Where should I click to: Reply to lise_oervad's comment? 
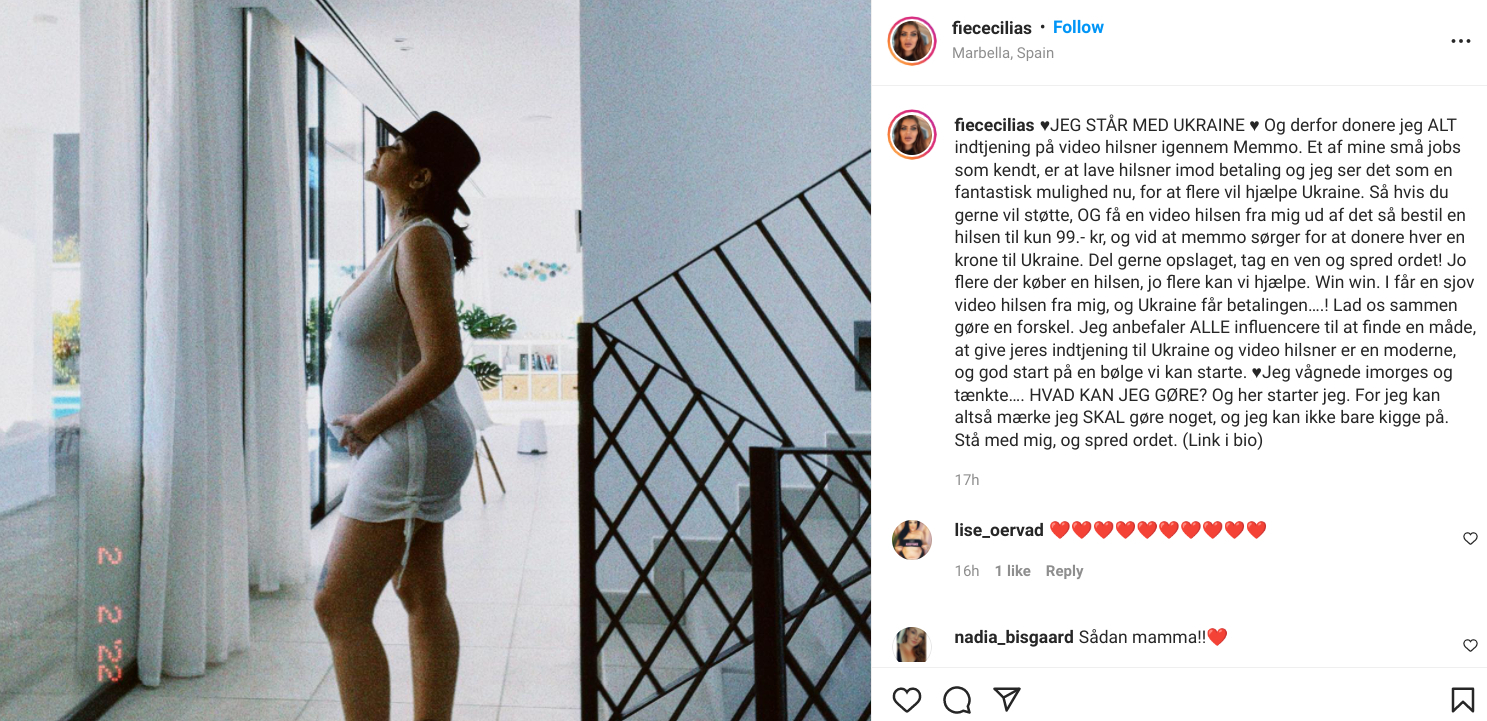tap(1064, 571)
